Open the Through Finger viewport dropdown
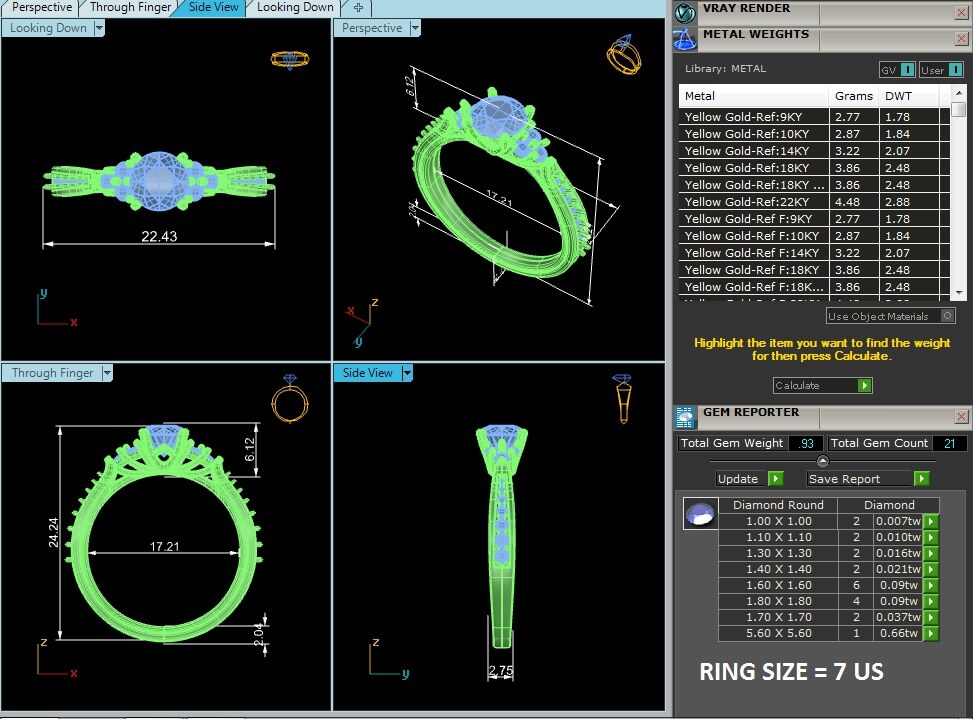975x725 pixels. pos(106,373)
